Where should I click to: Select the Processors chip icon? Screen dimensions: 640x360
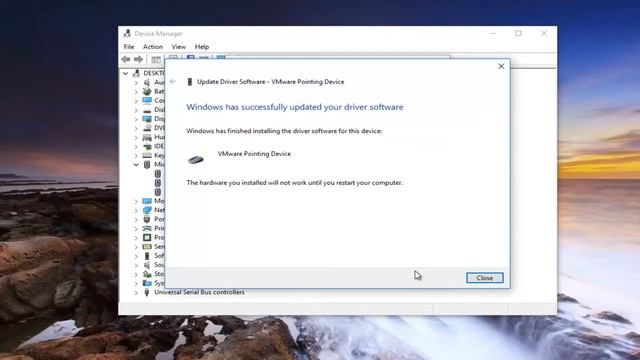click(x=147, y=237)
